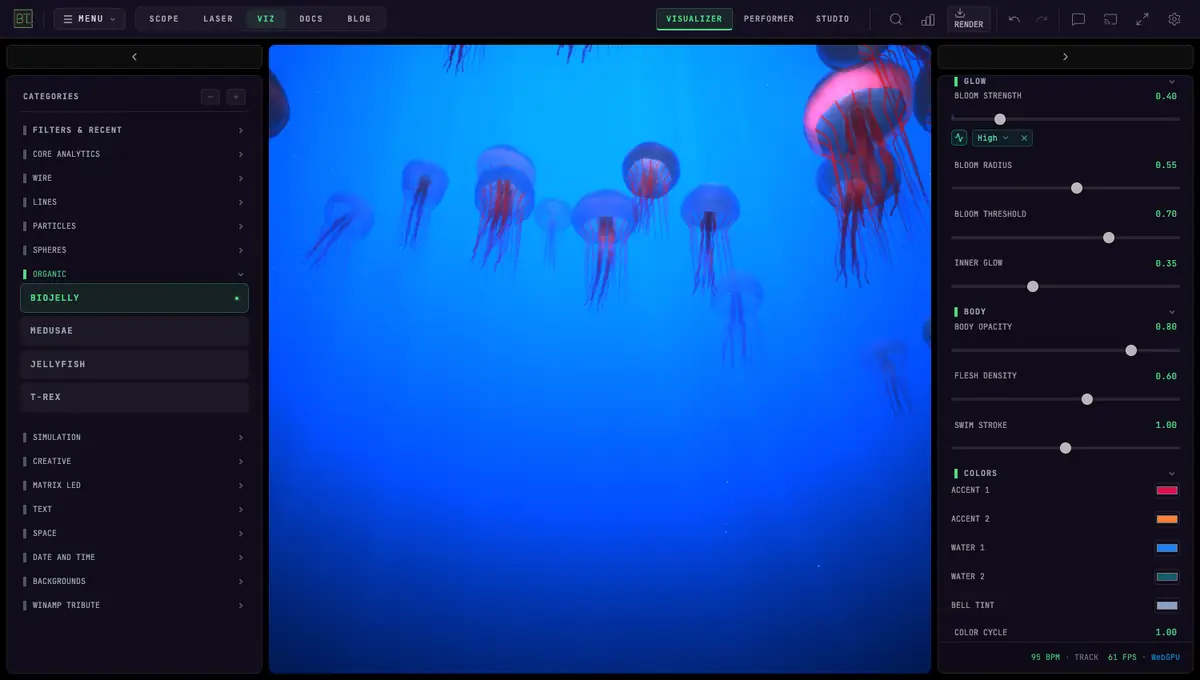The image size is (1200, 680).
Task: Select the Medusae visualizer
Action: (x=134, y=331)
